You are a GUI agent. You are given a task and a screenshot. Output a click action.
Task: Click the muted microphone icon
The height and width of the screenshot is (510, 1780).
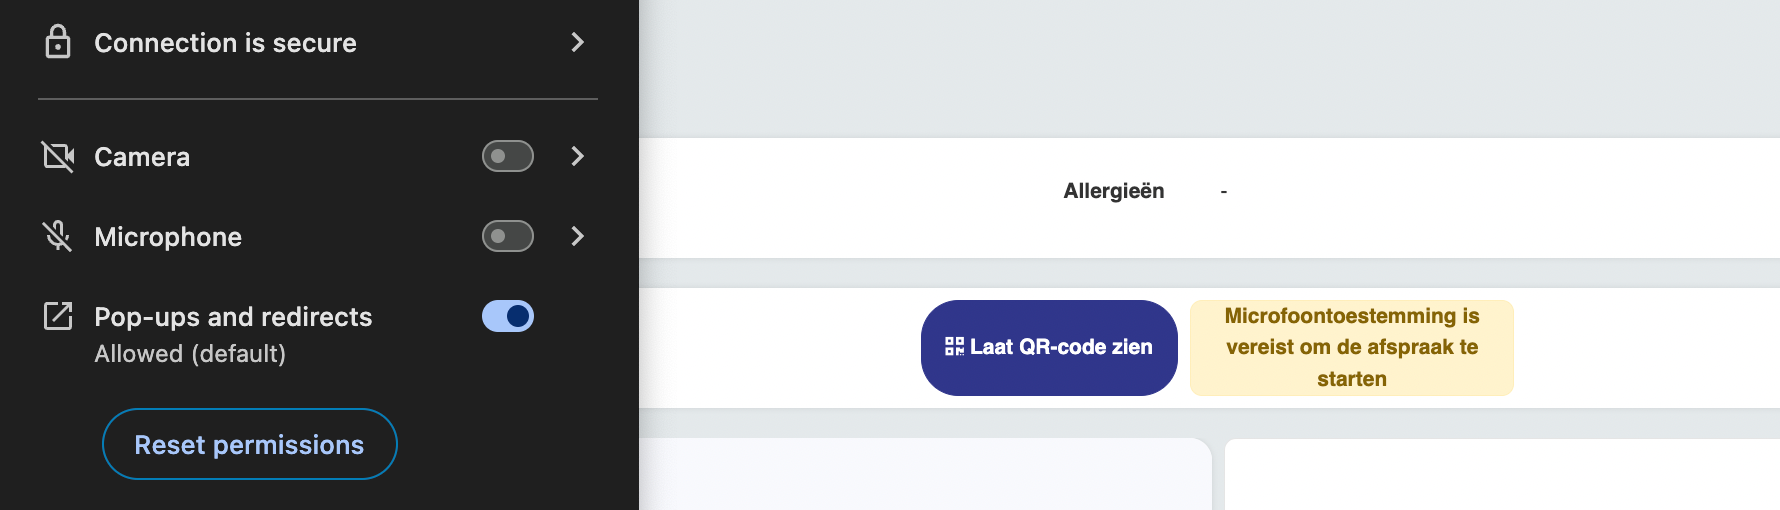point(58,236)
